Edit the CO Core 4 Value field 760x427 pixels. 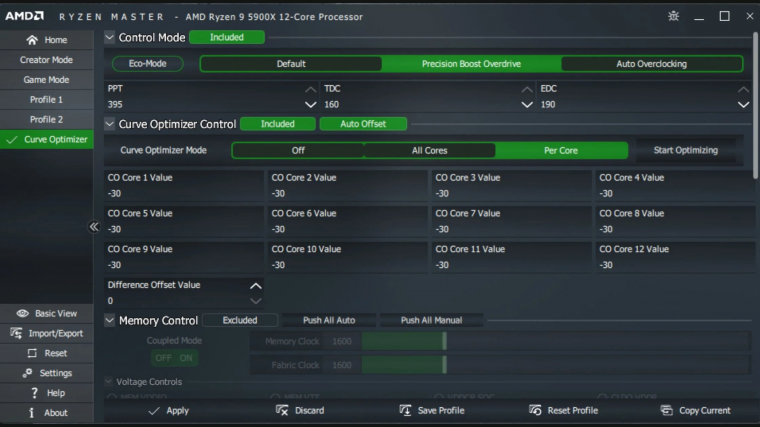coord(675,185)
